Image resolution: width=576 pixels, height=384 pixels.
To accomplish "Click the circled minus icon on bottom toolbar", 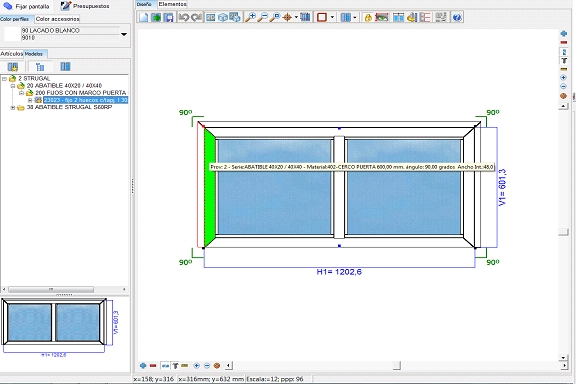I will (207, 366).
